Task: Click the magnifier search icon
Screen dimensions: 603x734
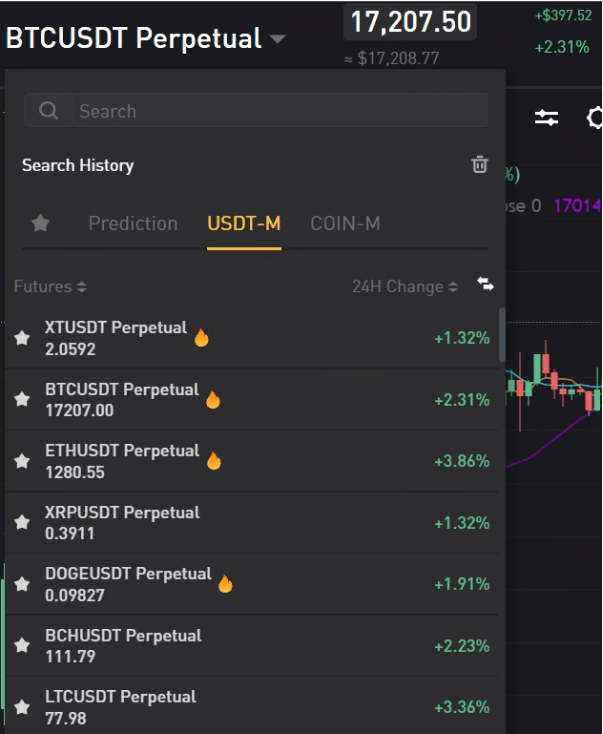Action: click(x=48, y=111)
